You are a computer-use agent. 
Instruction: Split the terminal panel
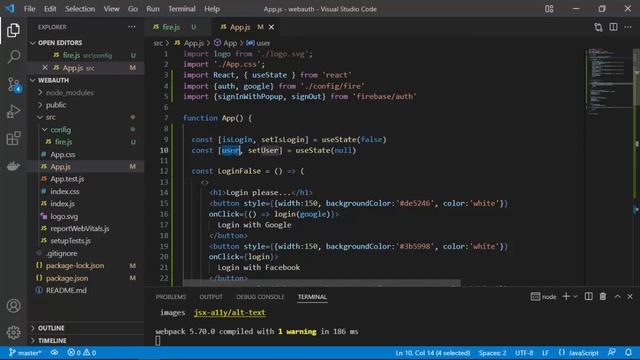[588, 296]
